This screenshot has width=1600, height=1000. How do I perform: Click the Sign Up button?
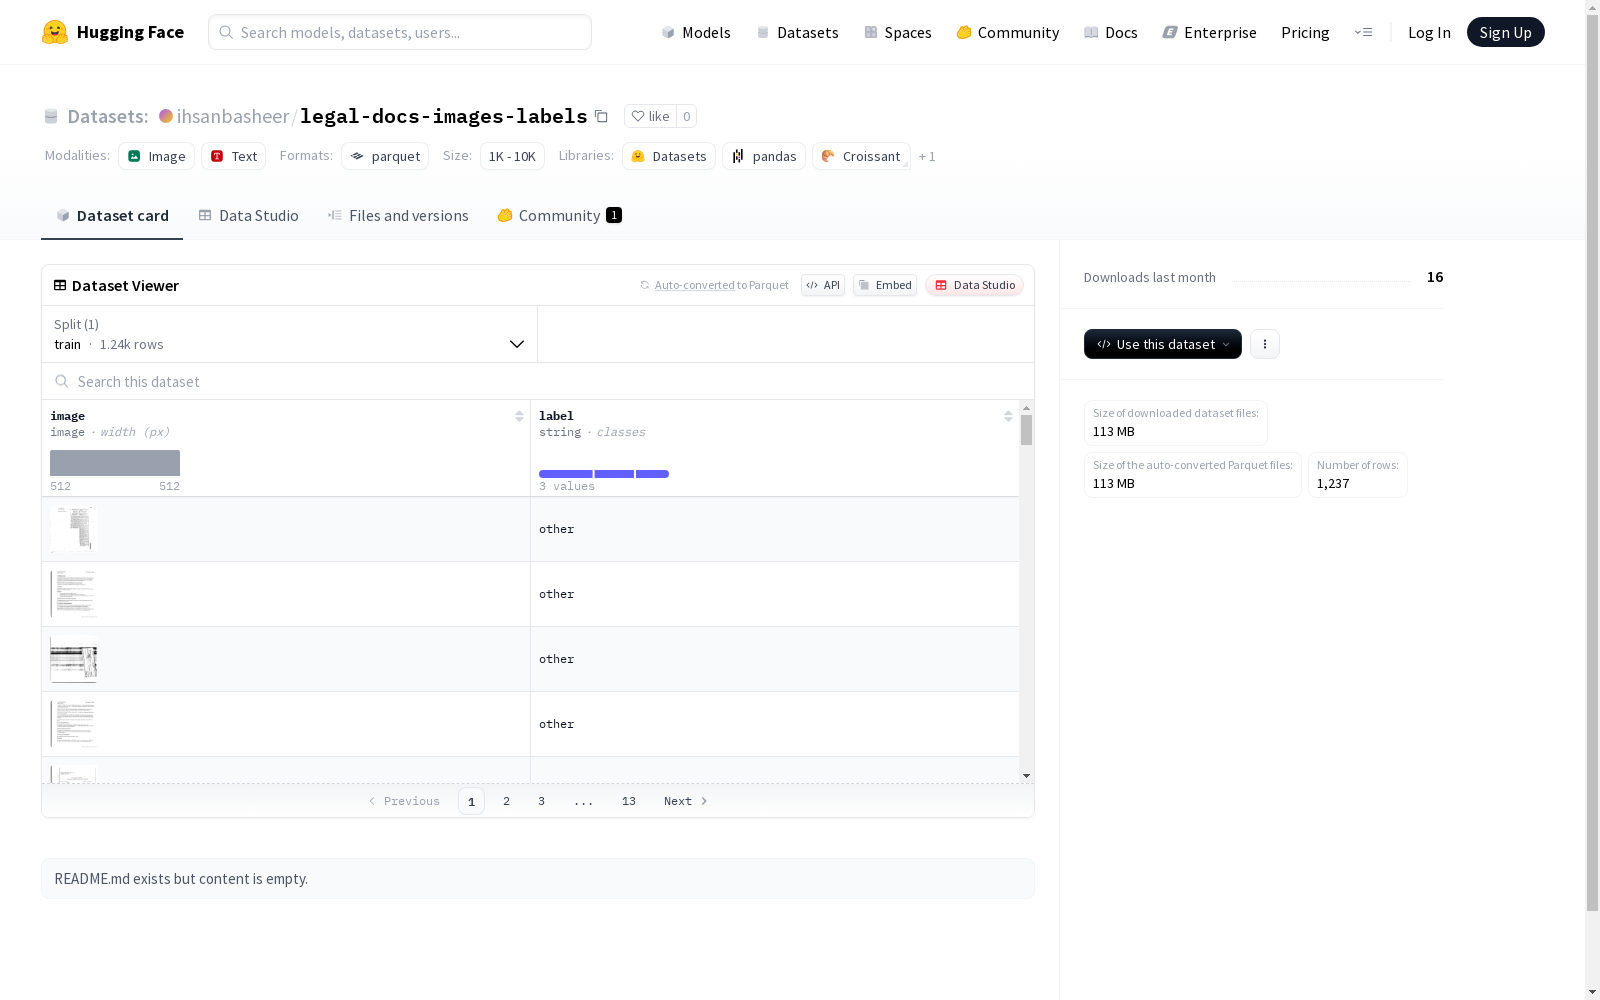pyautogui.click(x=1505, y=32)
